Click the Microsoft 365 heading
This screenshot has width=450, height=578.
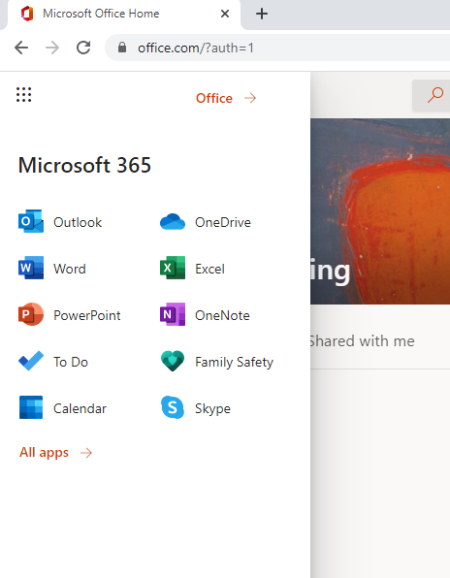click(84, 165)
